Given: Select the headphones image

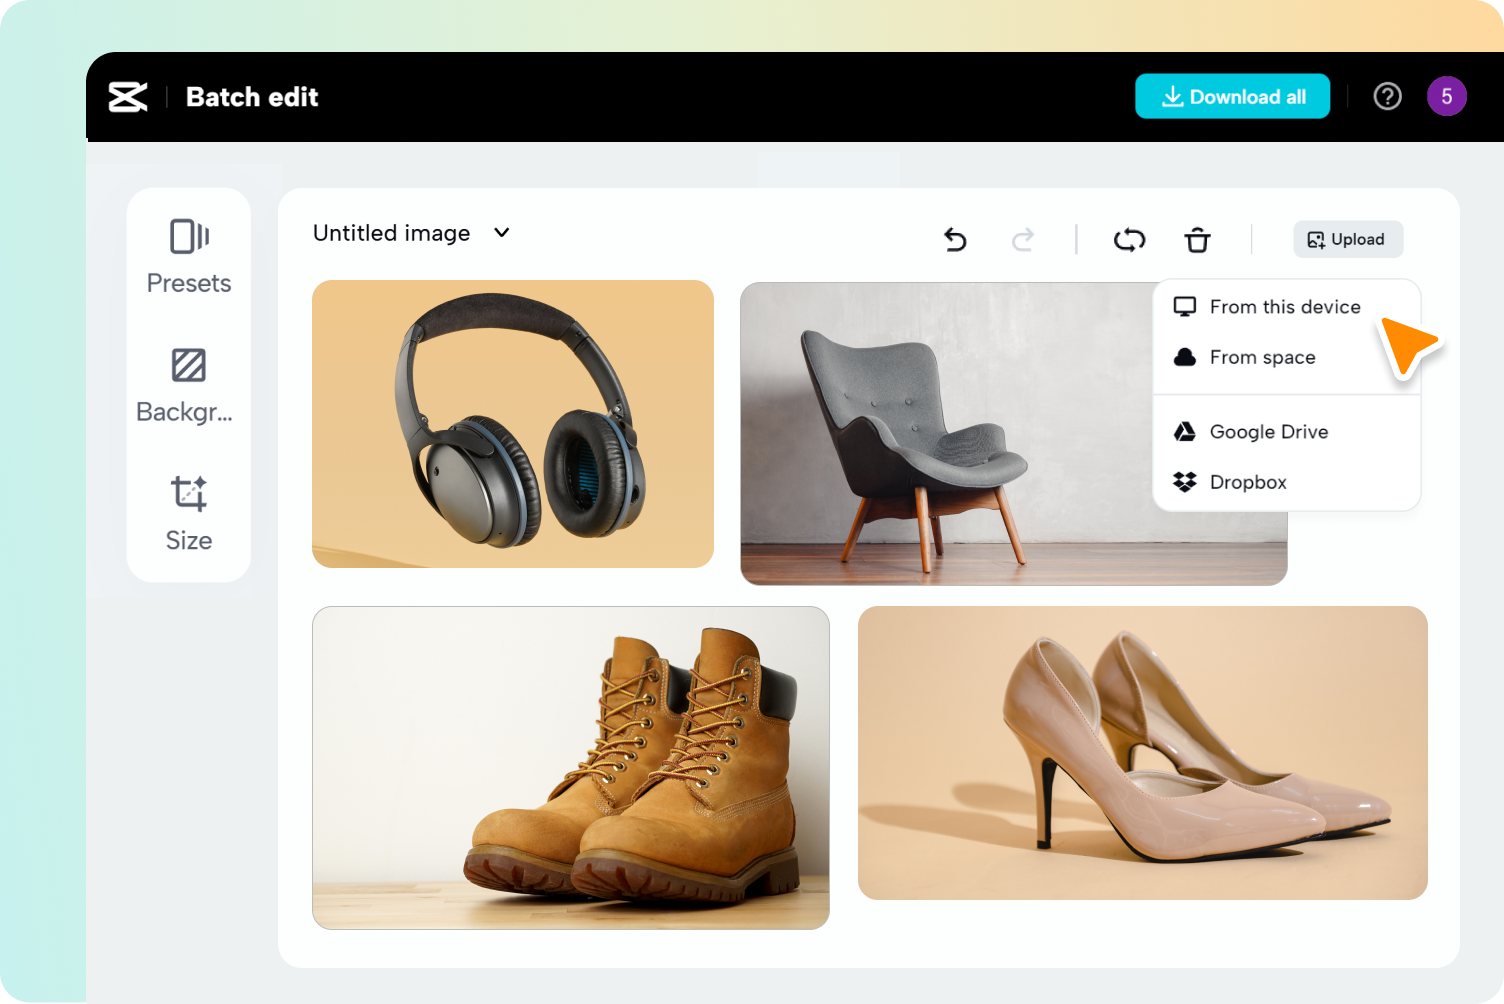Looking at the screenshot, I should click(513, 424).
